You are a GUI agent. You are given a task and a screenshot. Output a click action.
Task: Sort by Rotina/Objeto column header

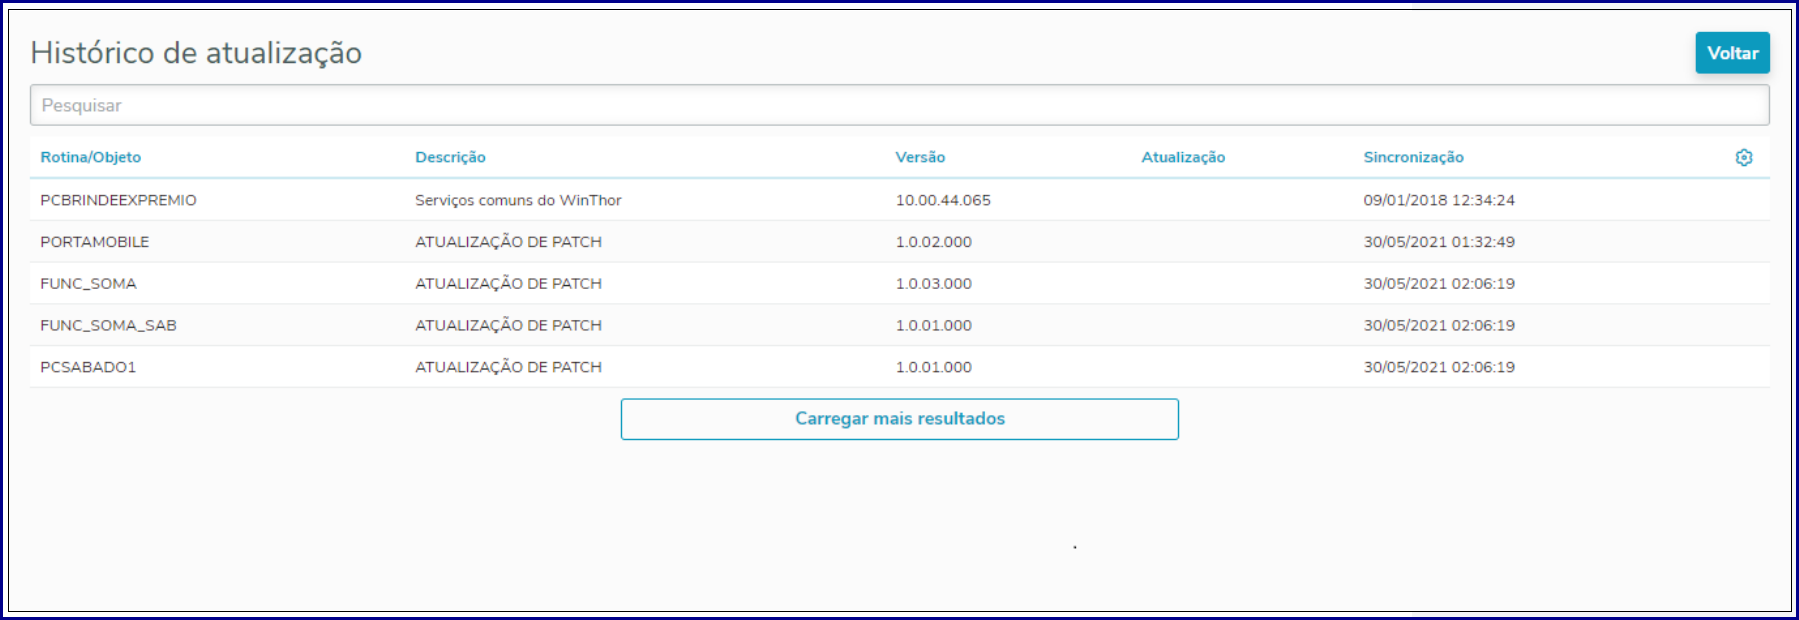tap(90, 157)
